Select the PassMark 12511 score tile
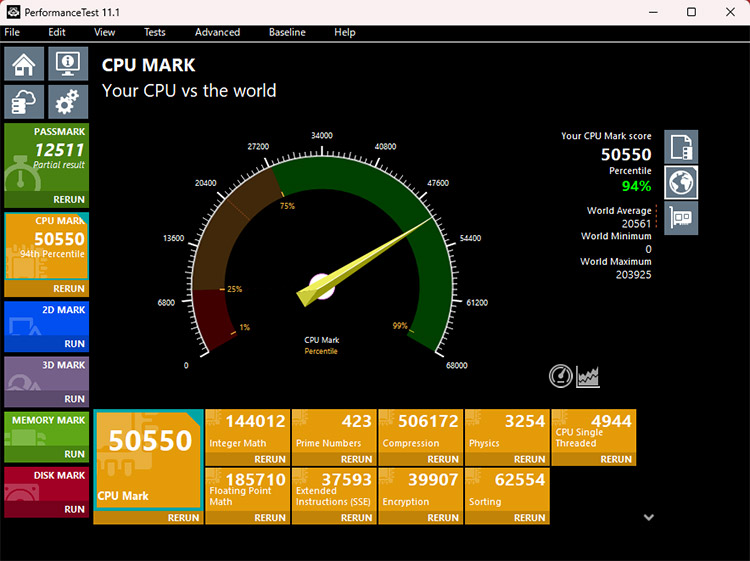Image resolution: width=750 pixels, height=561 pixels. coord(46,157)
